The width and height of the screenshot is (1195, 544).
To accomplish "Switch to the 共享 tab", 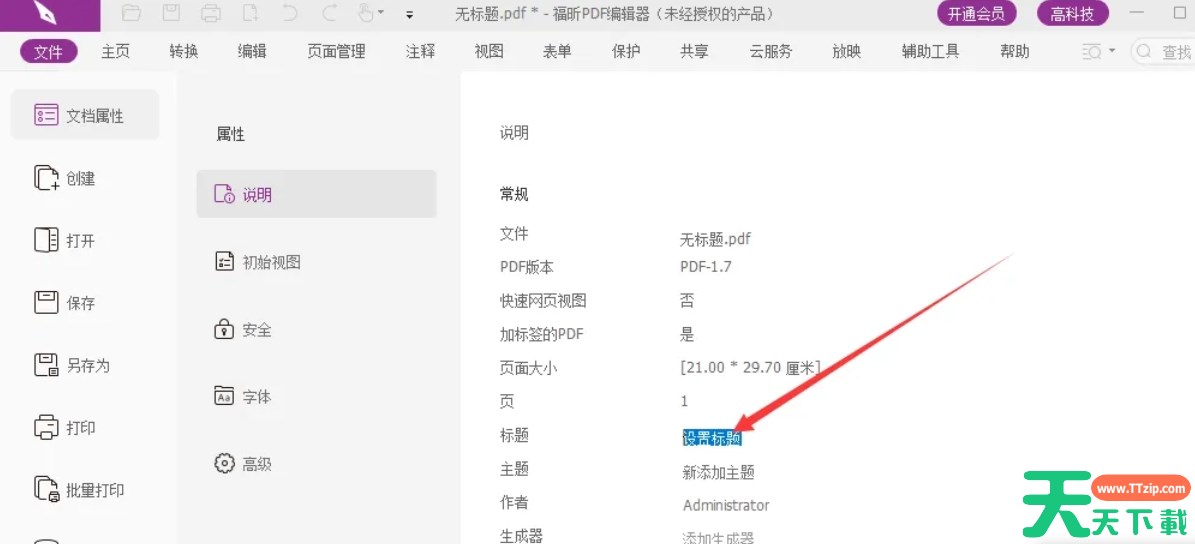I will 694,52.
